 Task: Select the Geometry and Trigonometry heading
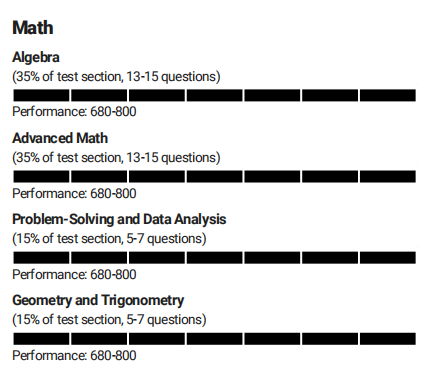pyautogui.click(x=98, y=301)
